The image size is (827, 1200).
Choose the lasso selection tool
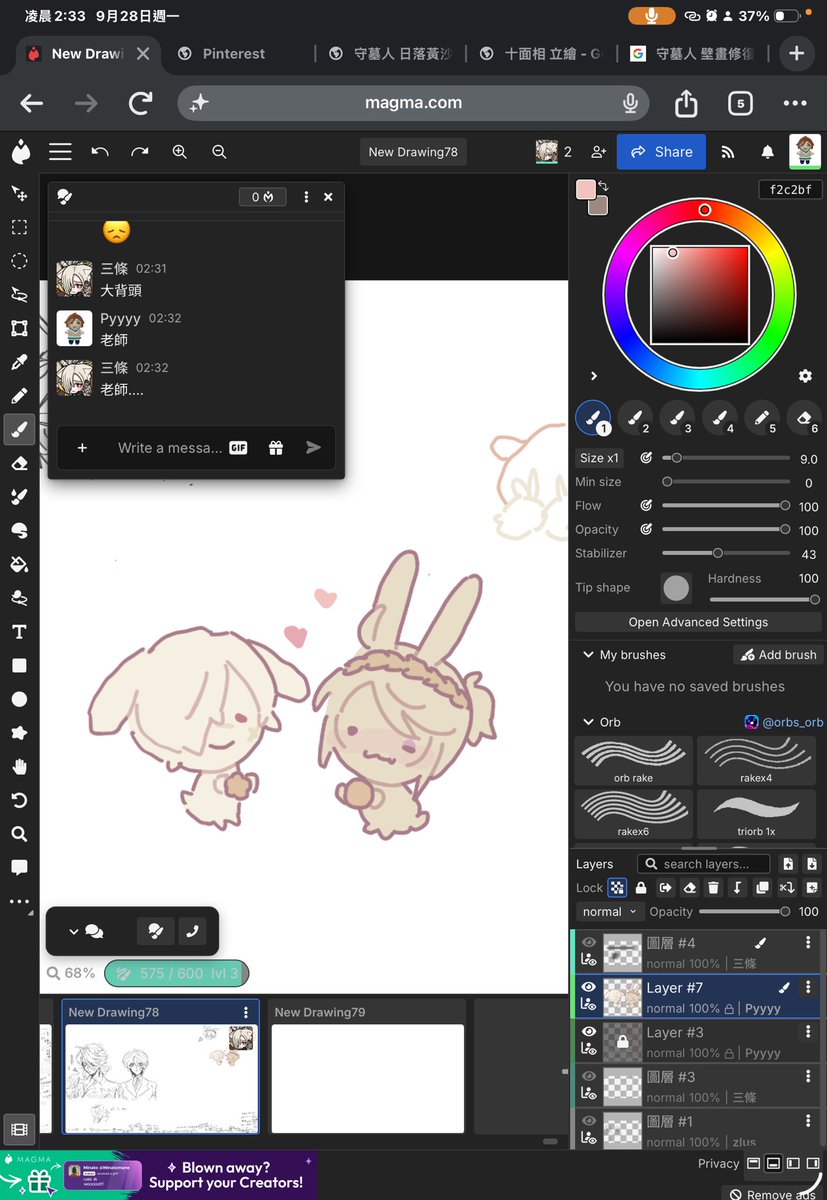(19, 295)
